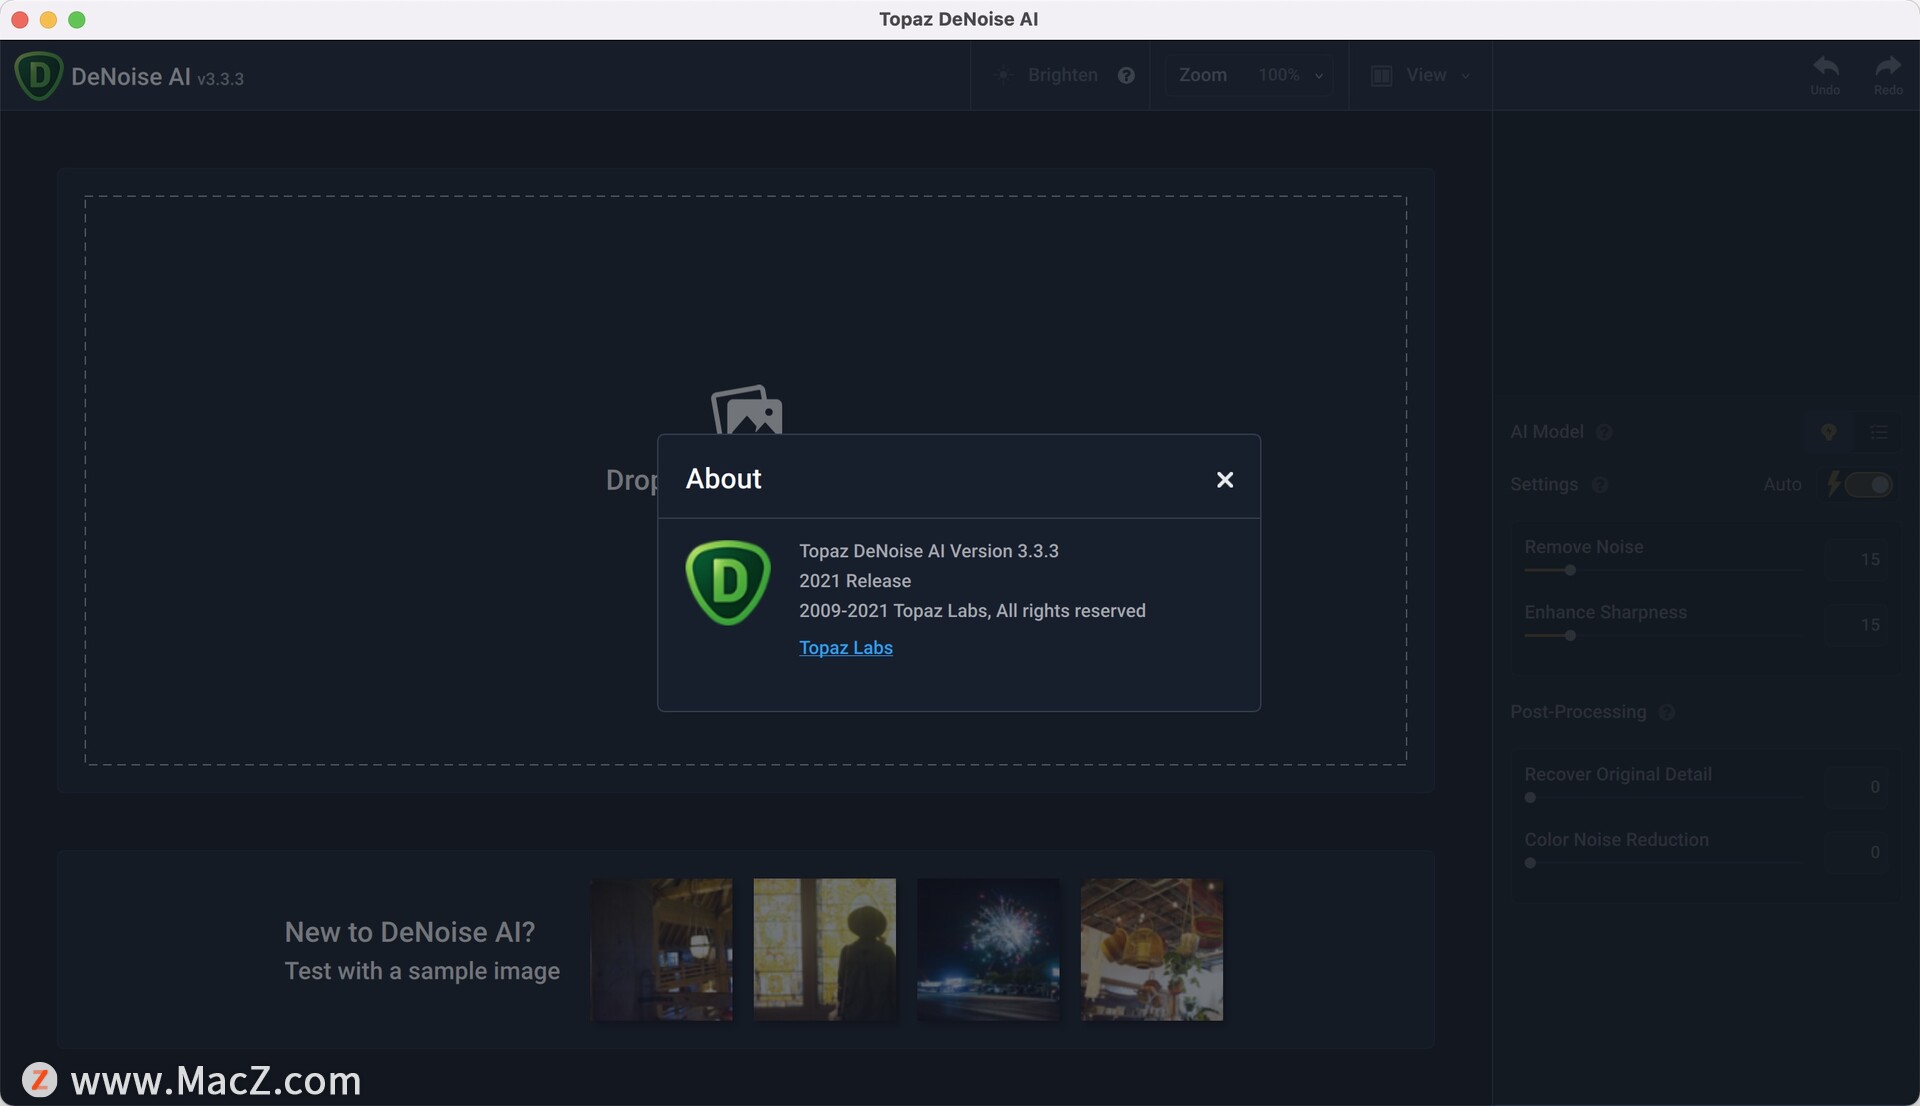Open Post-Processing help icon
1920x1106 pixels.
1666,712
